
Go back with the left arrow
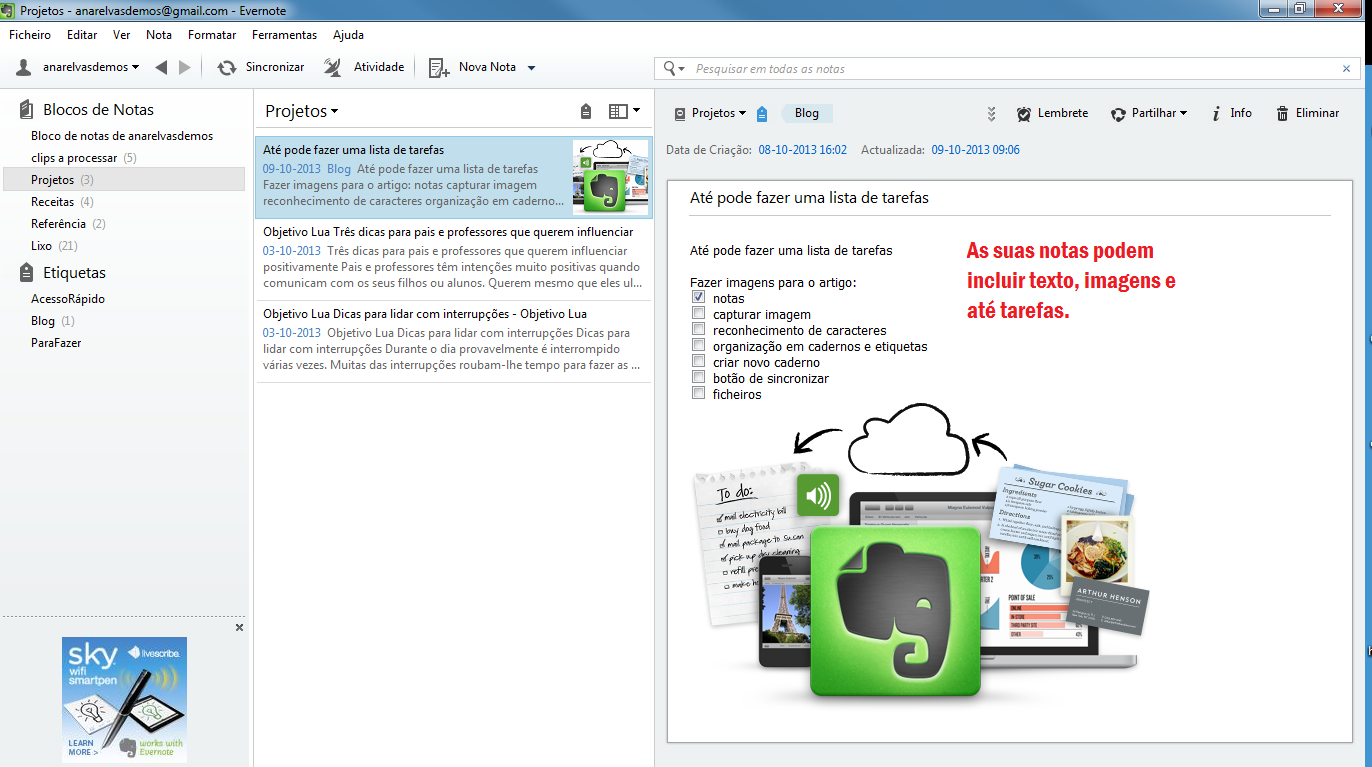[161, 67]
